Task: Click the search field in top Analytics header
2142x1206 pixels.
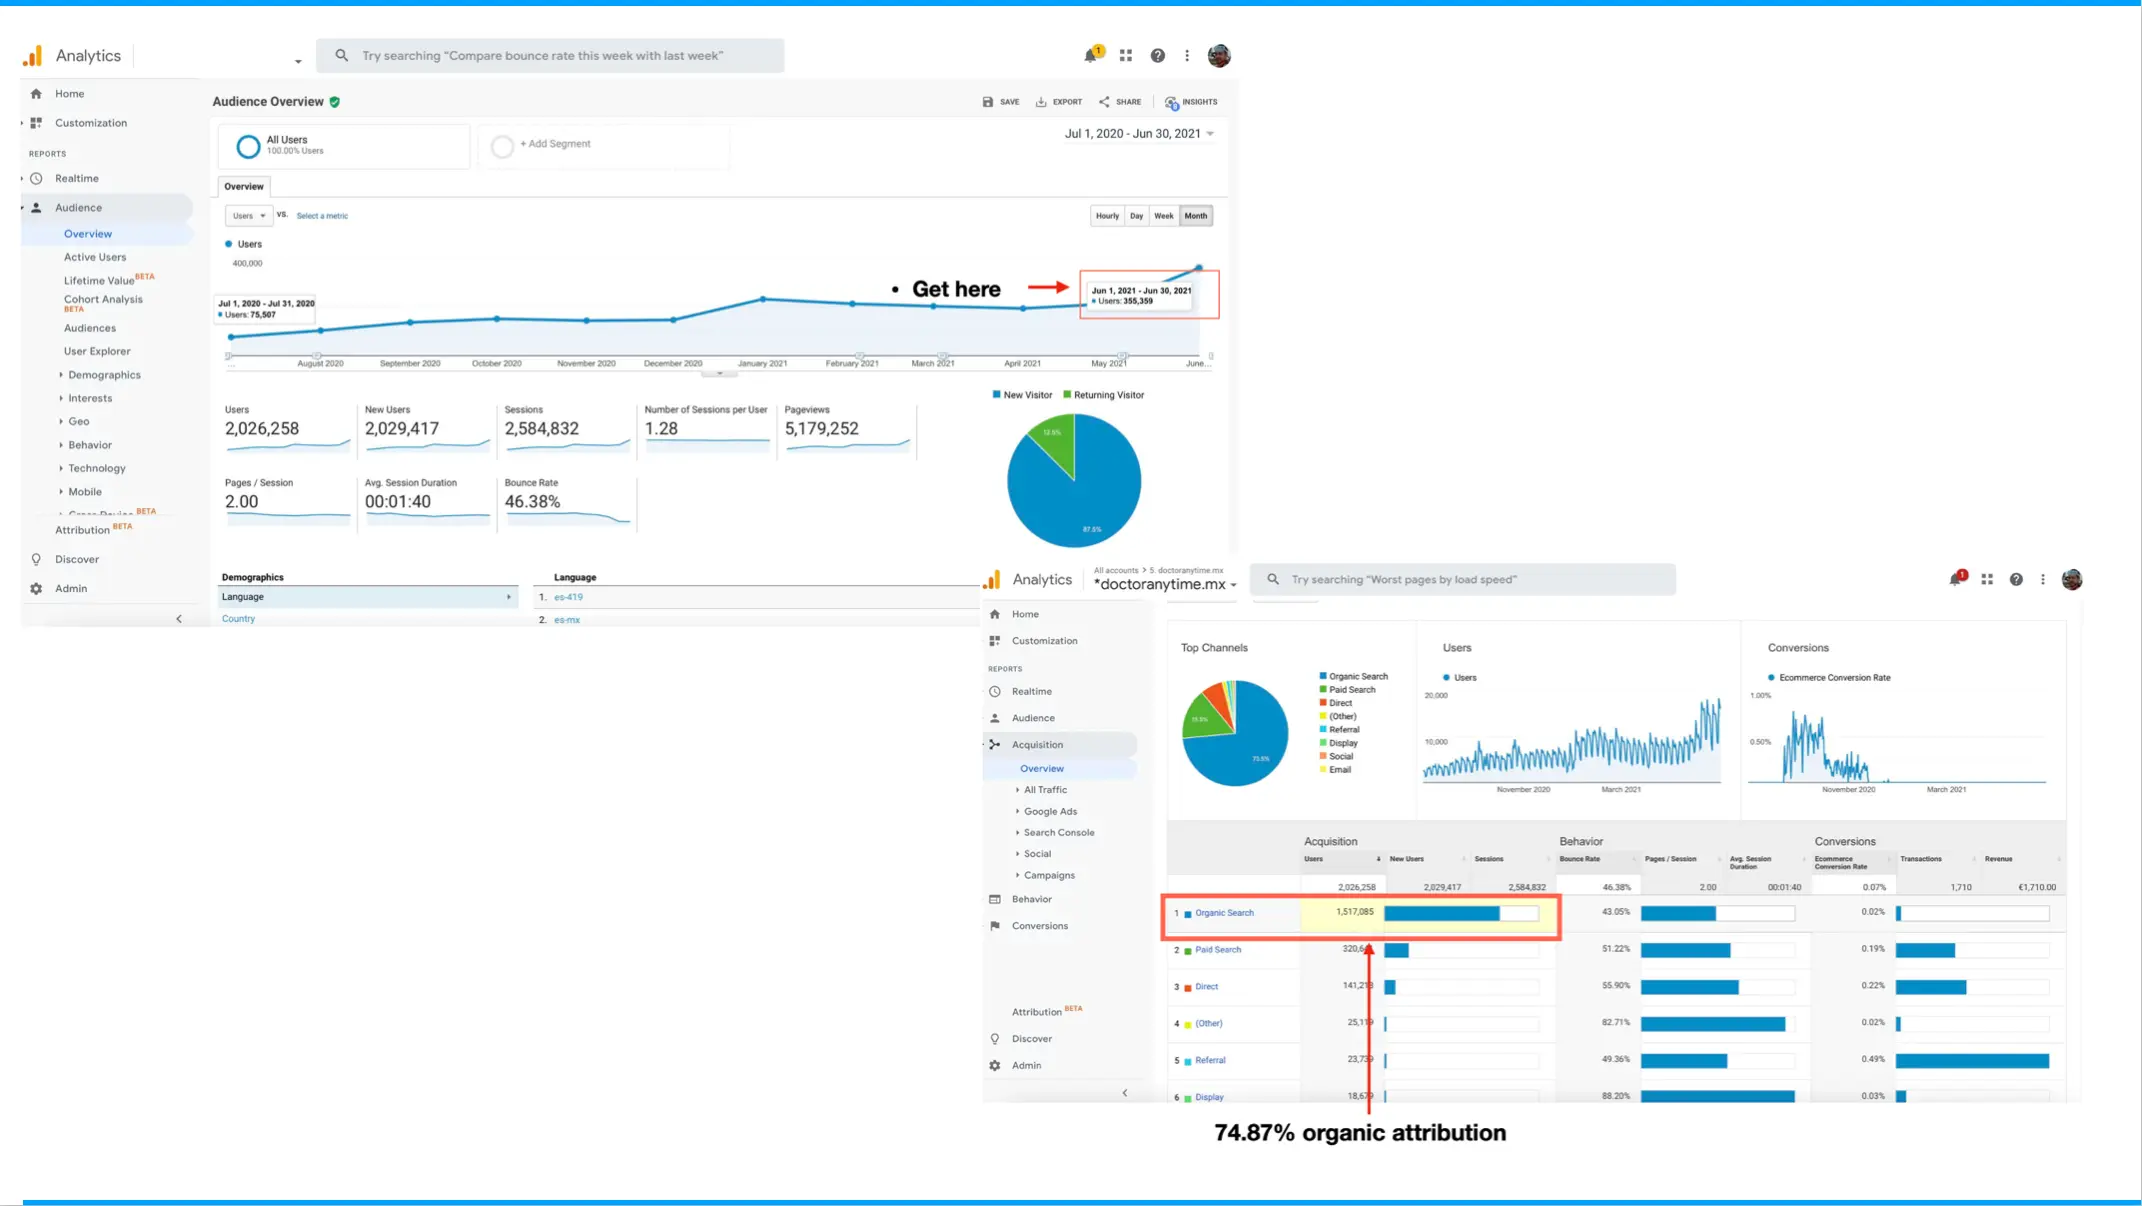Action: pos(550,56)
